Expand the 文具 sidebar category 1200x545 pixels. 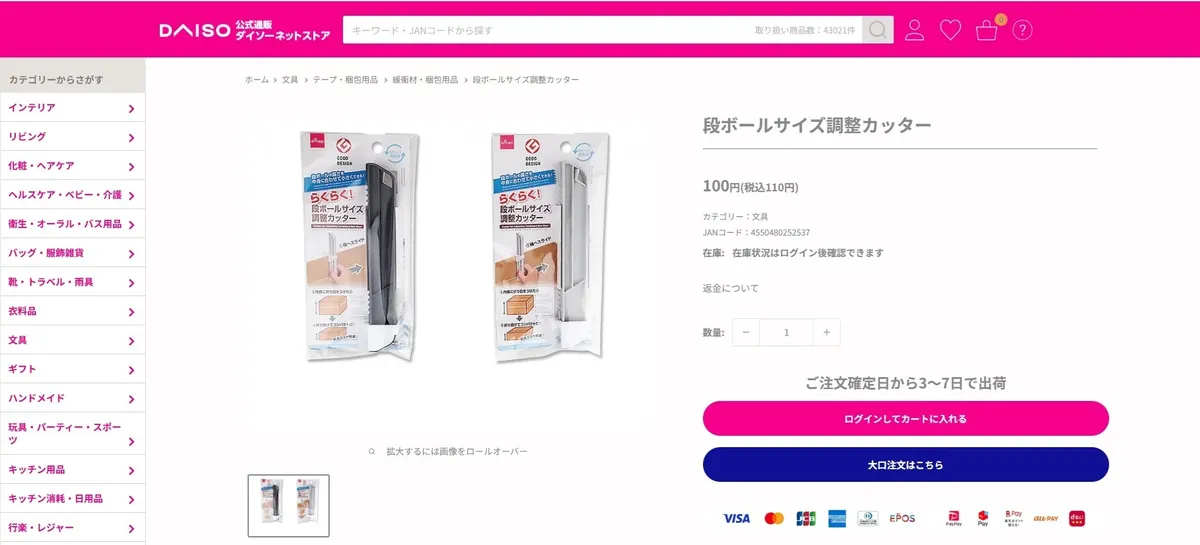(72, 340)
